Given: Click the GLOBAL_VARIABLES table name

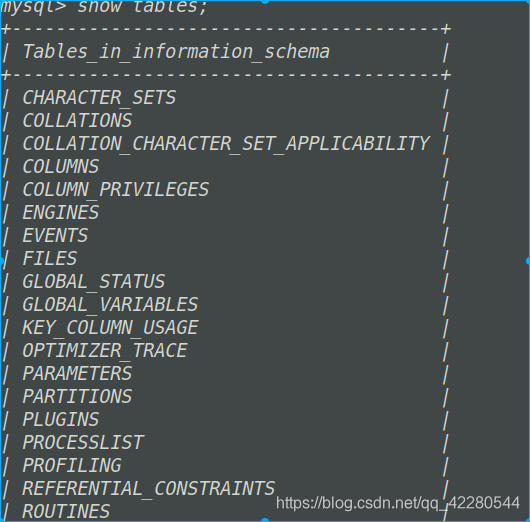Looking at the screenshot, I should 110,305.
